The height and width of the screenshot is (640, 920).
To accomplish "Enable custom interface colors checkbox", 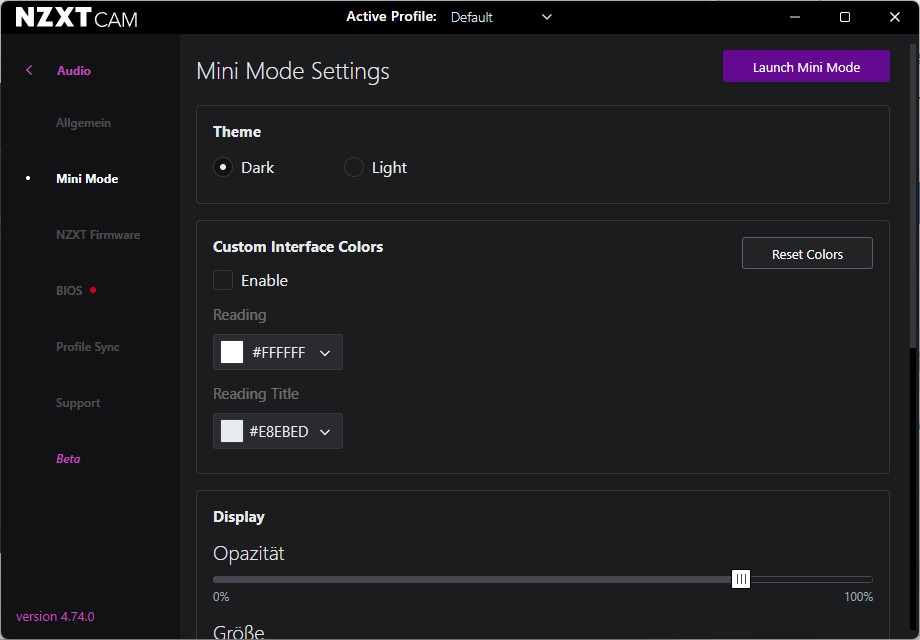I will (x=223, y=280).
